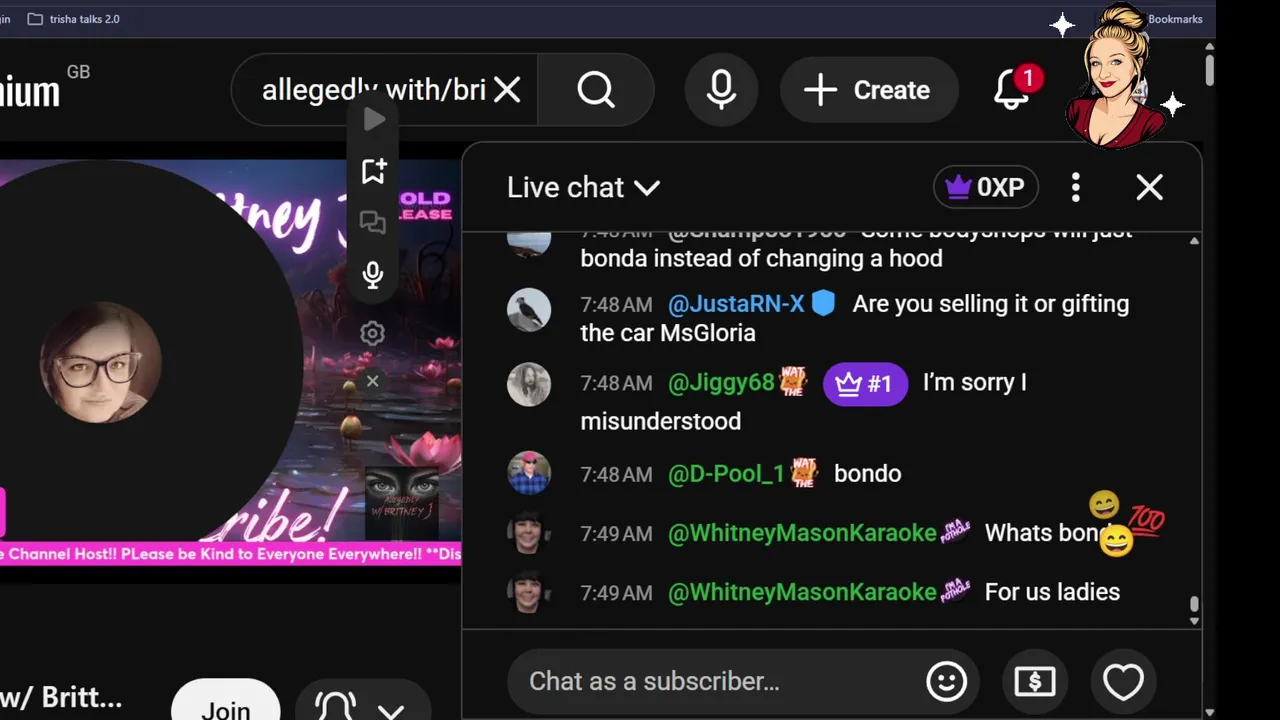Toggle the chat bubbles icon in floating toolbar
The height and width of the screenshot is (720, 1280).
373,223
